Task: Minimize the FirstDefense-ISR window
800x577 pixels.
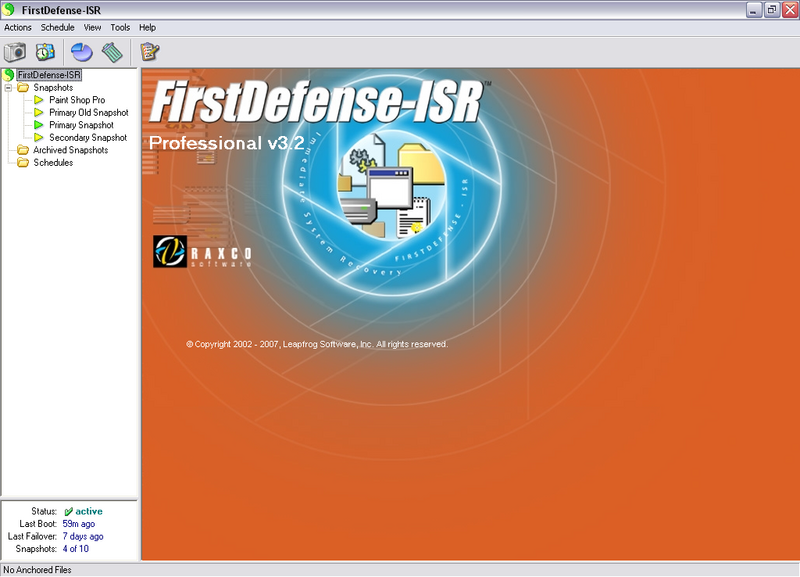Action: (754, 10)
